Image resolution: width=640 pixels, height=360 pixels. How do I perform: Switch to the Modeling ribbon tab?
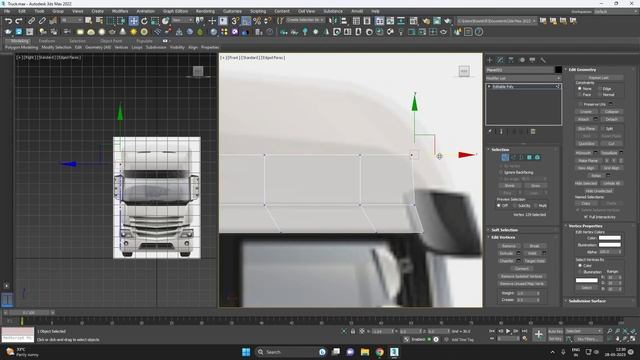[19, 41]
